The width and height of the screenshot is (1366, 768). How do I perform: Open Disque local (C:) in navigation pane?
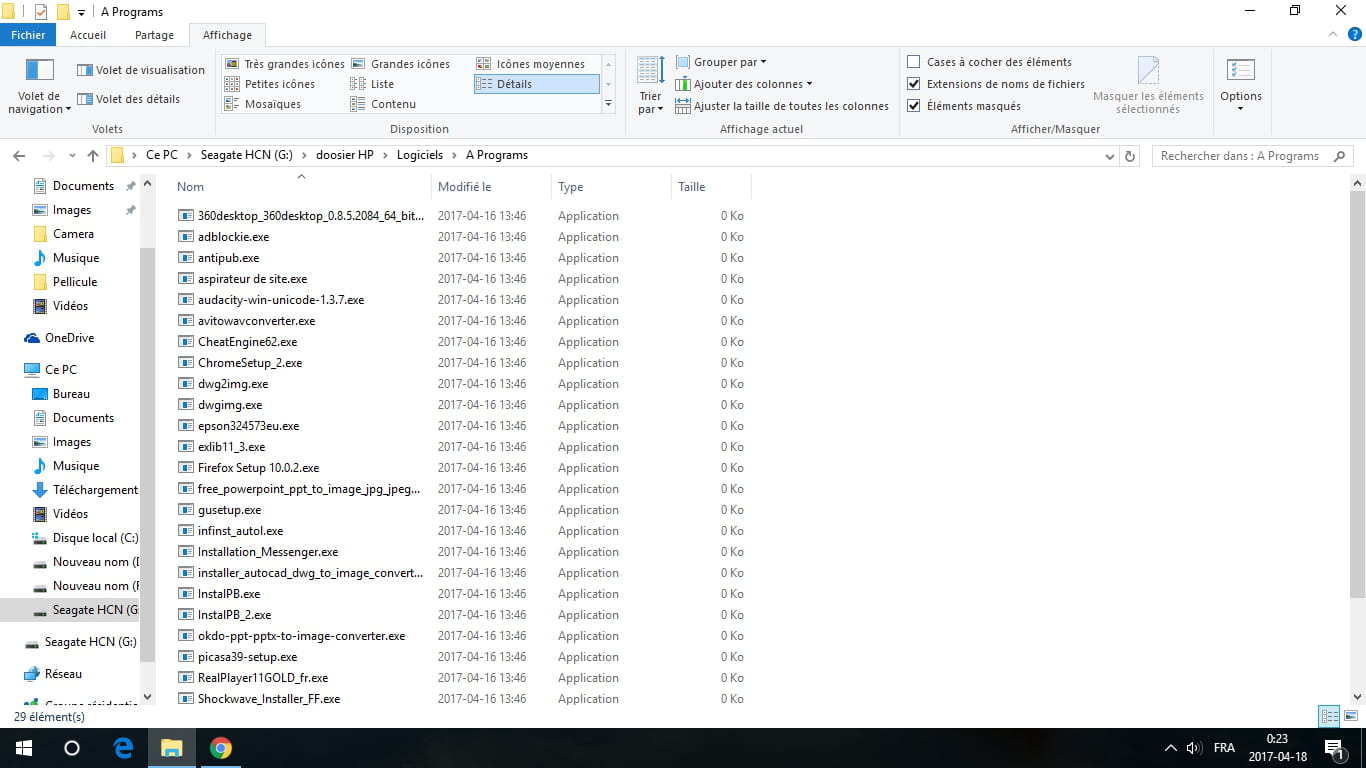85,538
